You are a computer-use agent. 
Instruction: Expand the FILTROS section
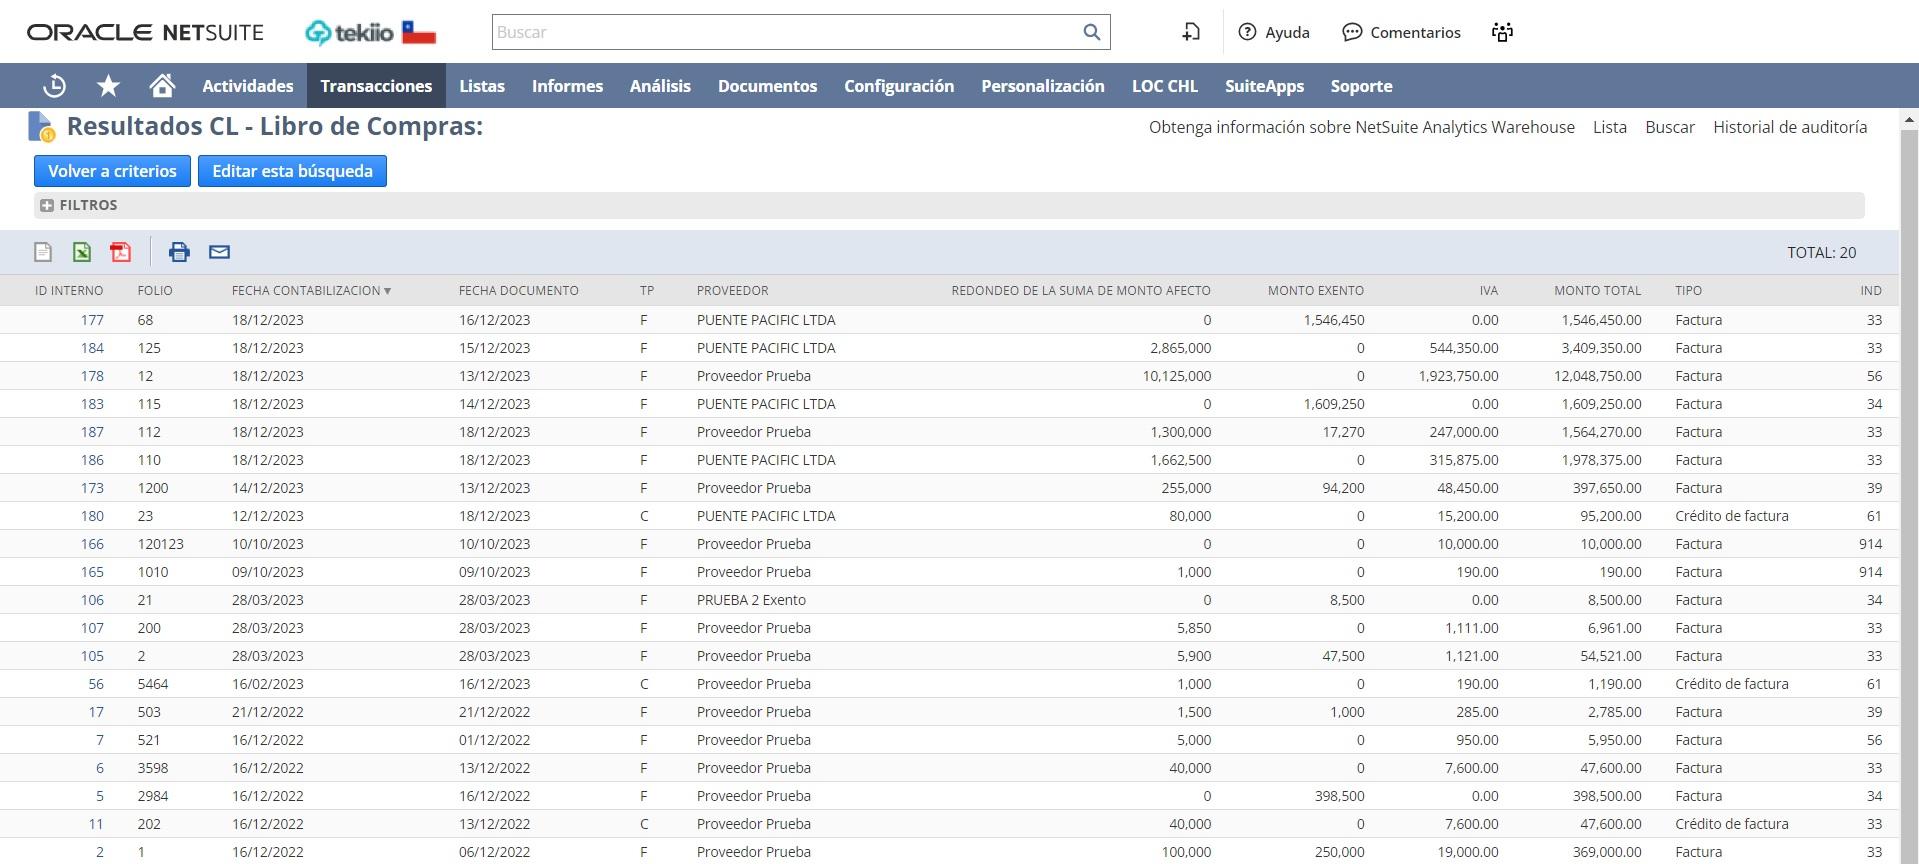click(47, 205)
